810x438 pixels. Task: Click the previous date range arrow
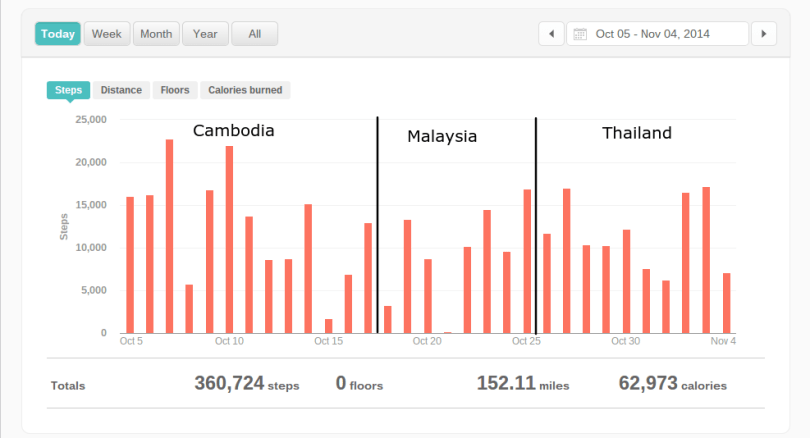(x=551, y=34)
